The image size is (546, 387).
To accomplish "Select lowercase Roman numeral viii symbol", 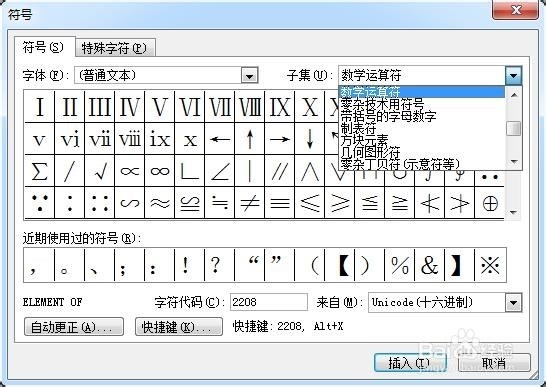I will [x=129, y=139].
